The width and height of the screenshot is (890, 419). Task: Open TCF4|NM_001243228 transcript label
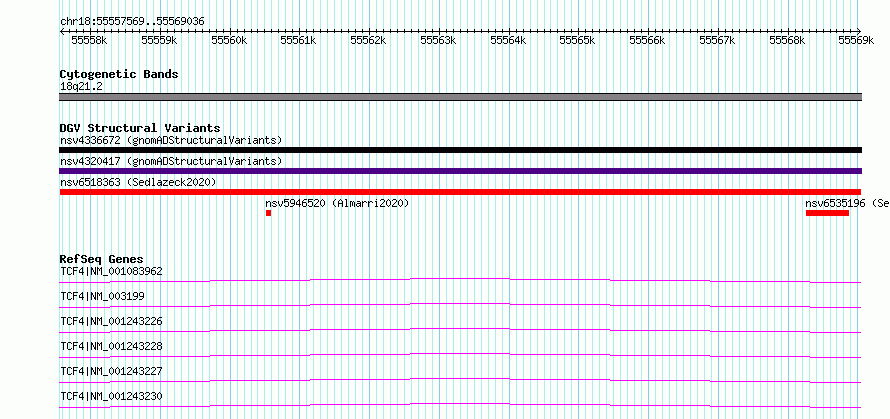pos(111,346)
